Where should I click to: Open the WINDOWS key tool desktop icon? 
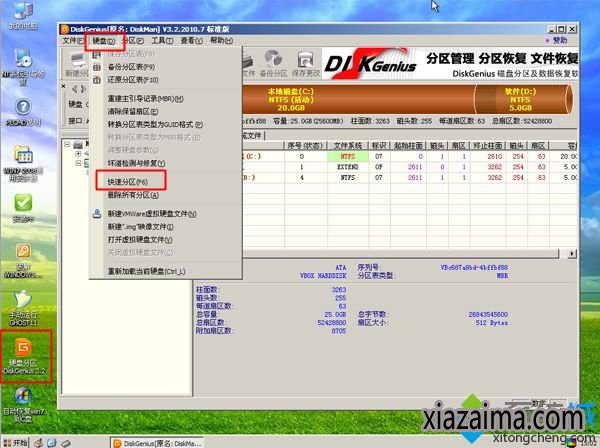pyautogui.click(x=23, y=261)
